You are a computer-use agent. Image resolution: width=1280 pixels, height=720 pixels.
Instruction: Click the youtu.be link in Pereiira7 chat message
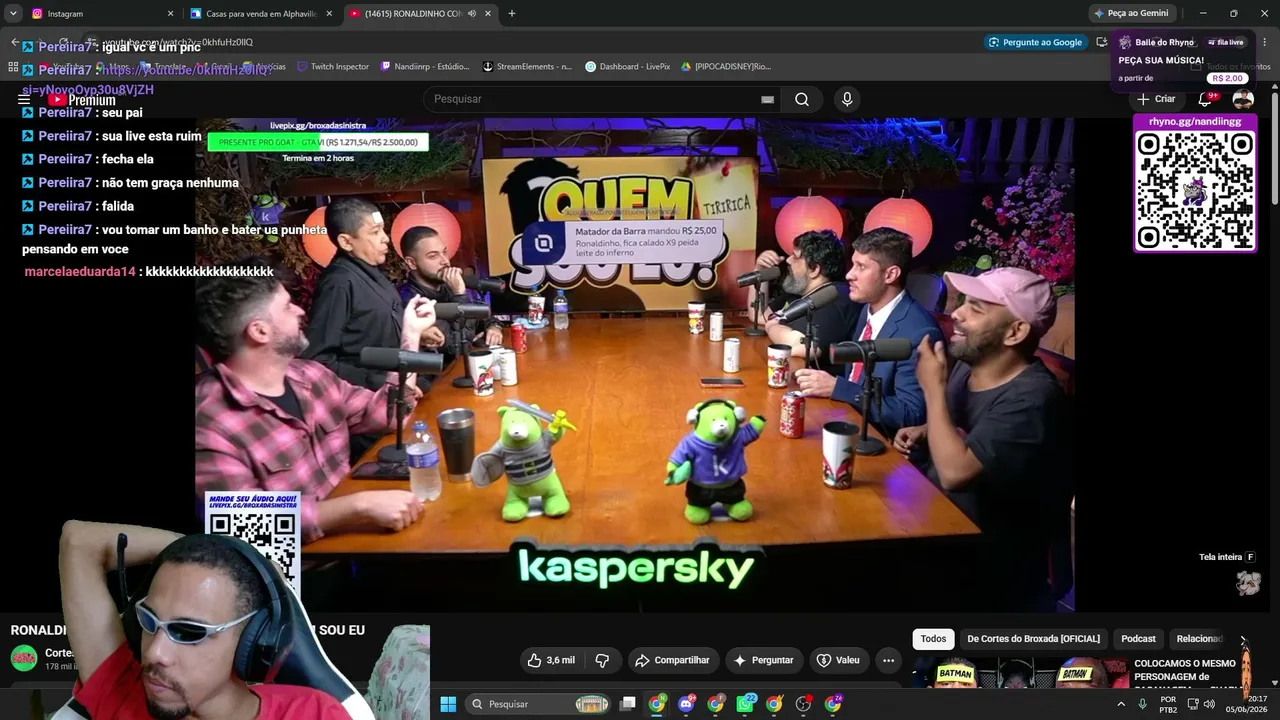pyautogui.click(x=186, y=70)
